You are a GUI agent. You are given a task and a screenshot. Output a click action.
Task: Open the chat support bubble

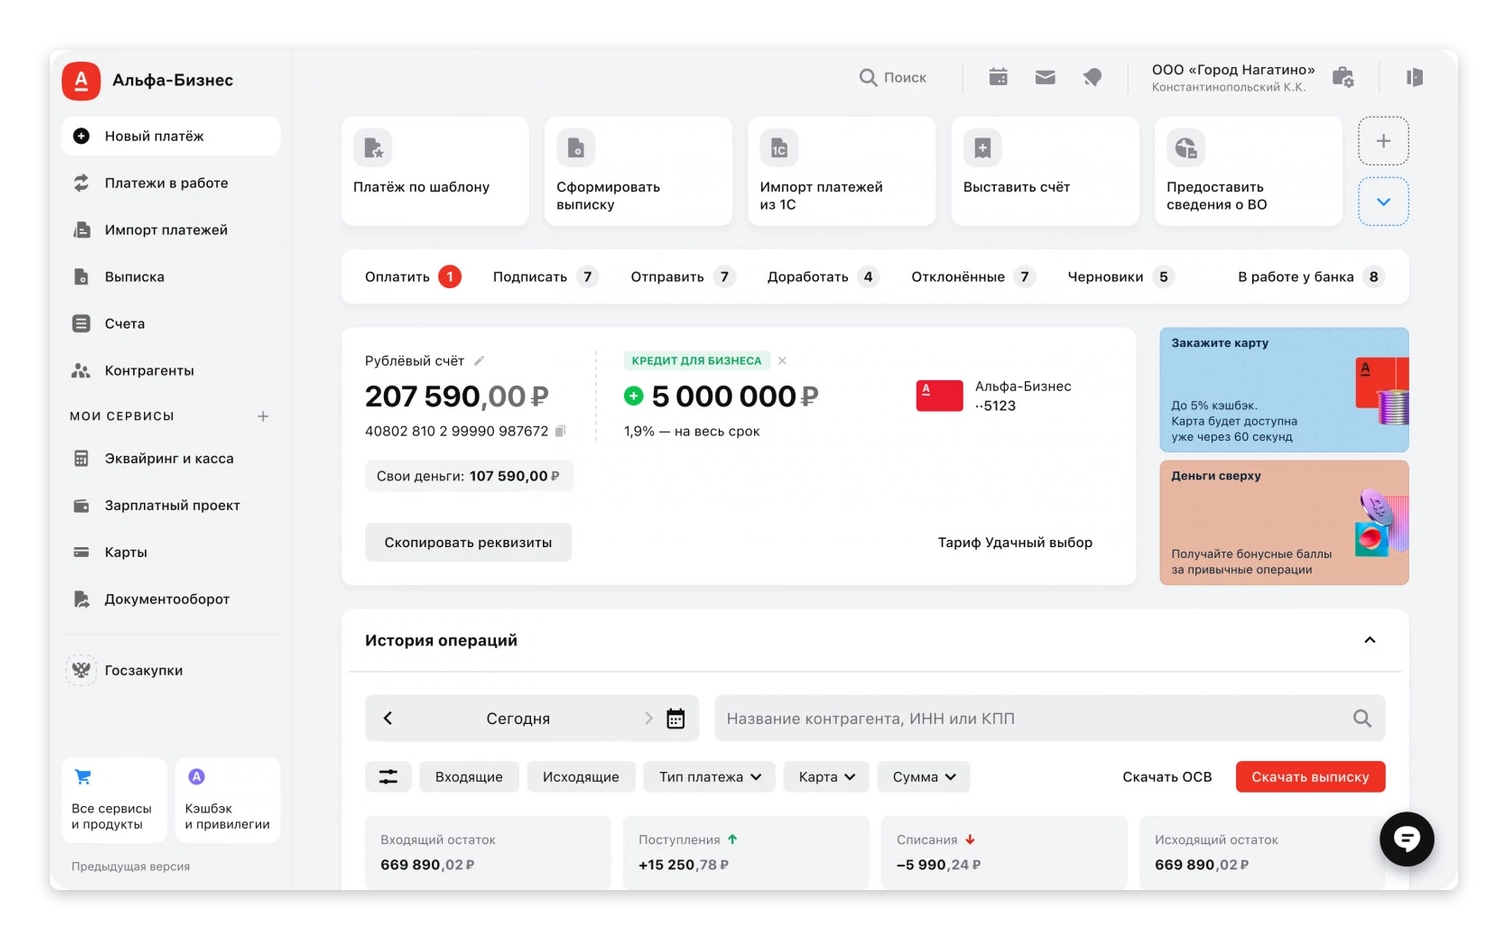[x=1407, y=839]
